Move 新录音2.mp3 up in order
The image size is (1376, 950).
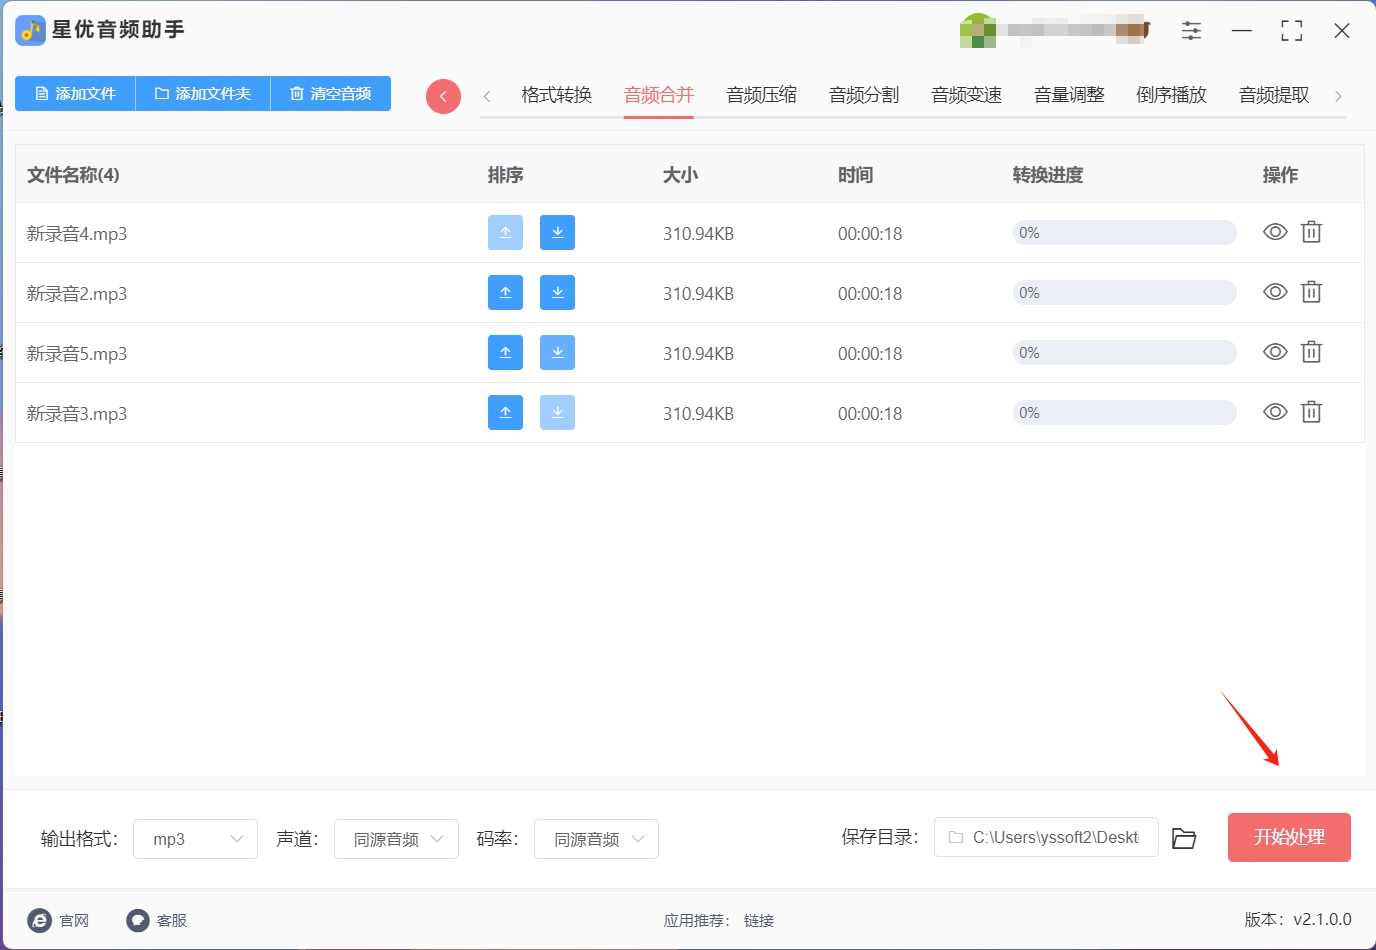505,292
